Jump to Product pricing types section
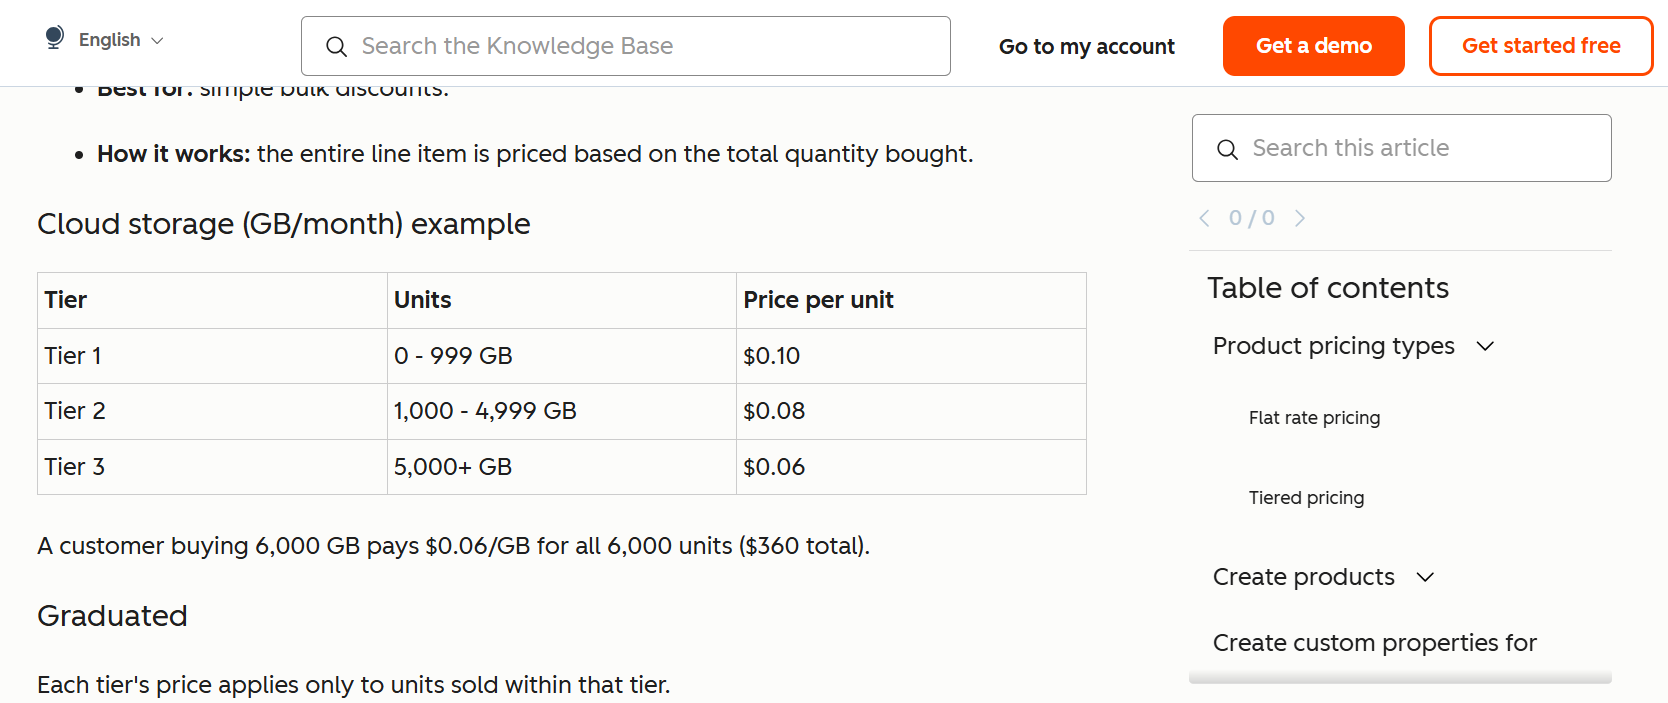Viewport: 1668px width, 703px height. tap(1333, 346)
